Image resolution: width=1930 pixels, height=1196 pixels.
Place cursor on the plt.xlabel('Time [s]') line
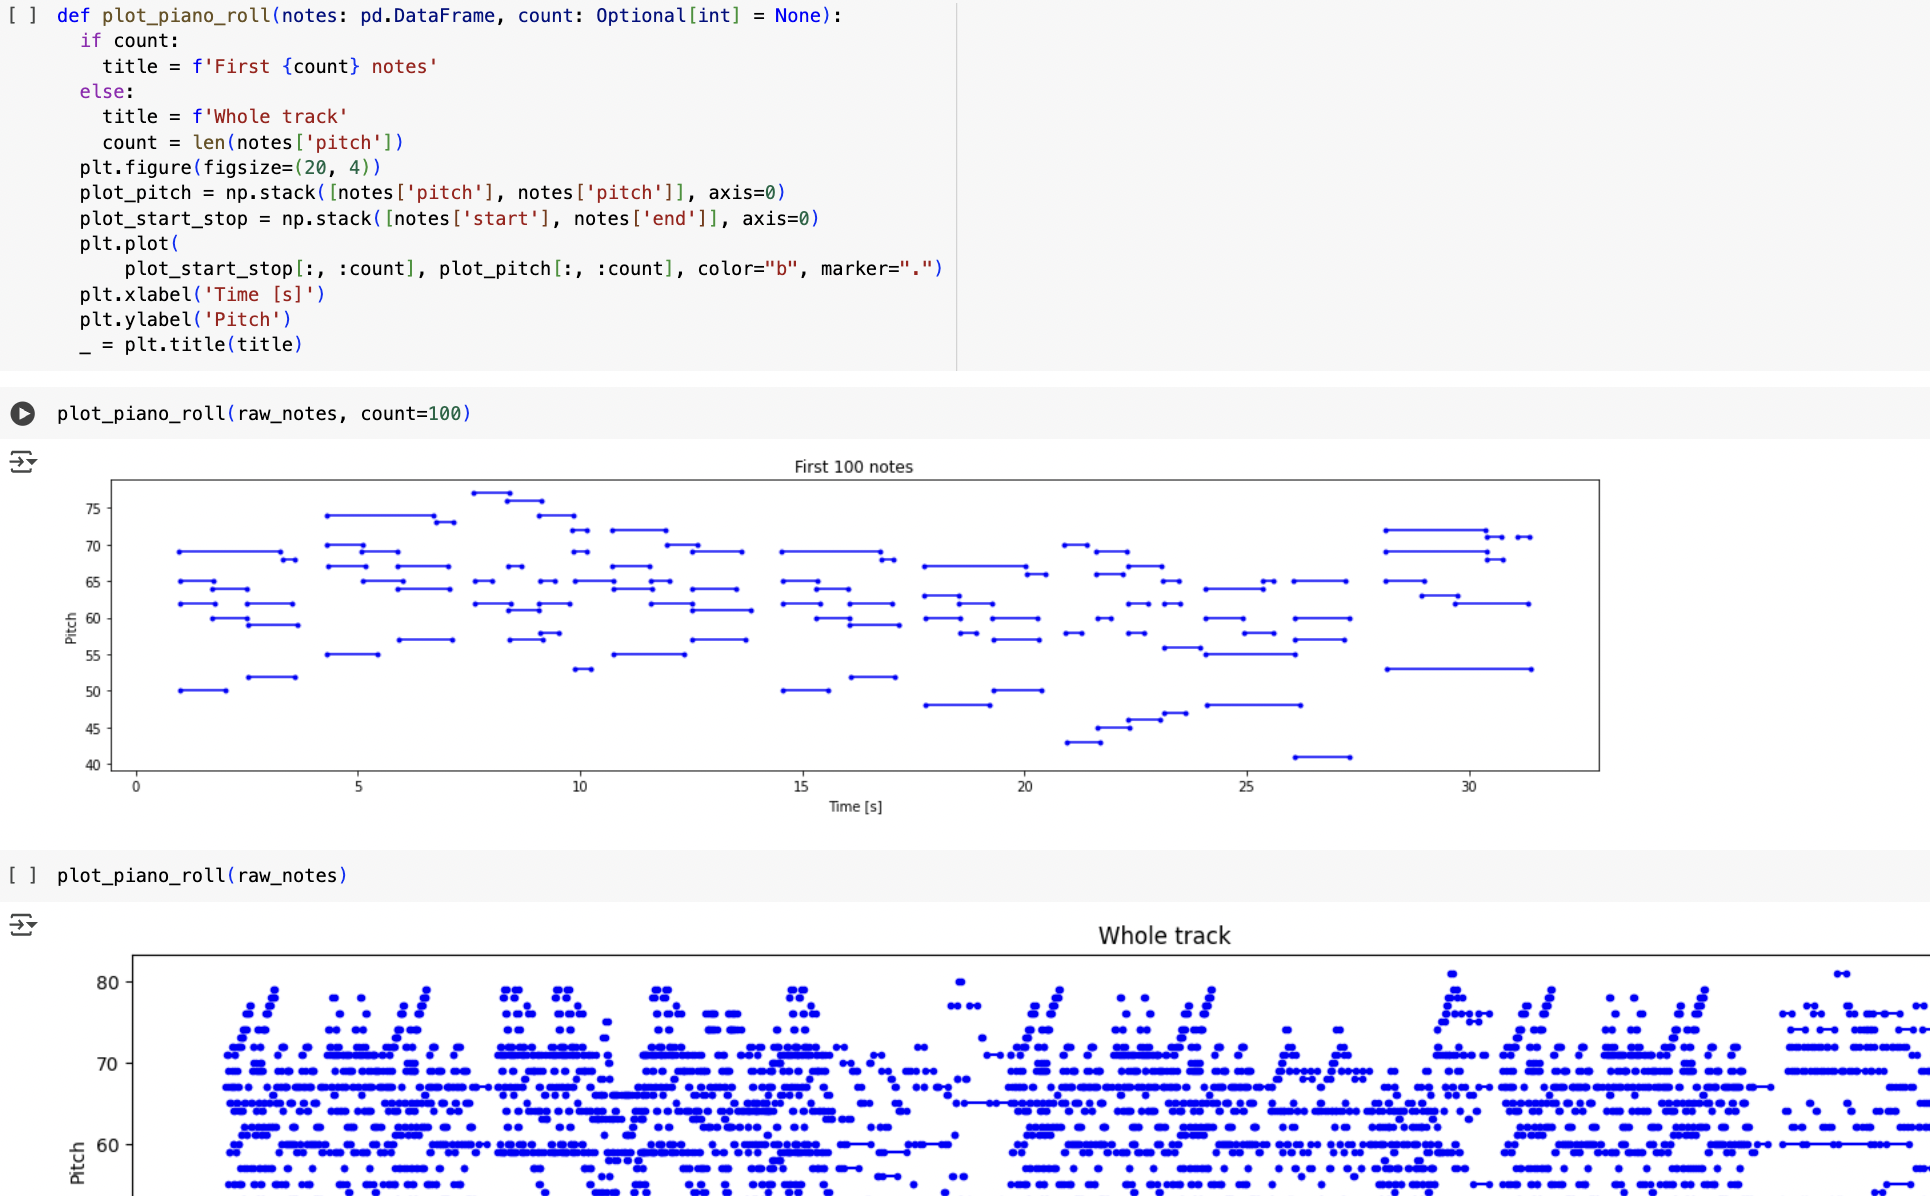tap(202, 294)
